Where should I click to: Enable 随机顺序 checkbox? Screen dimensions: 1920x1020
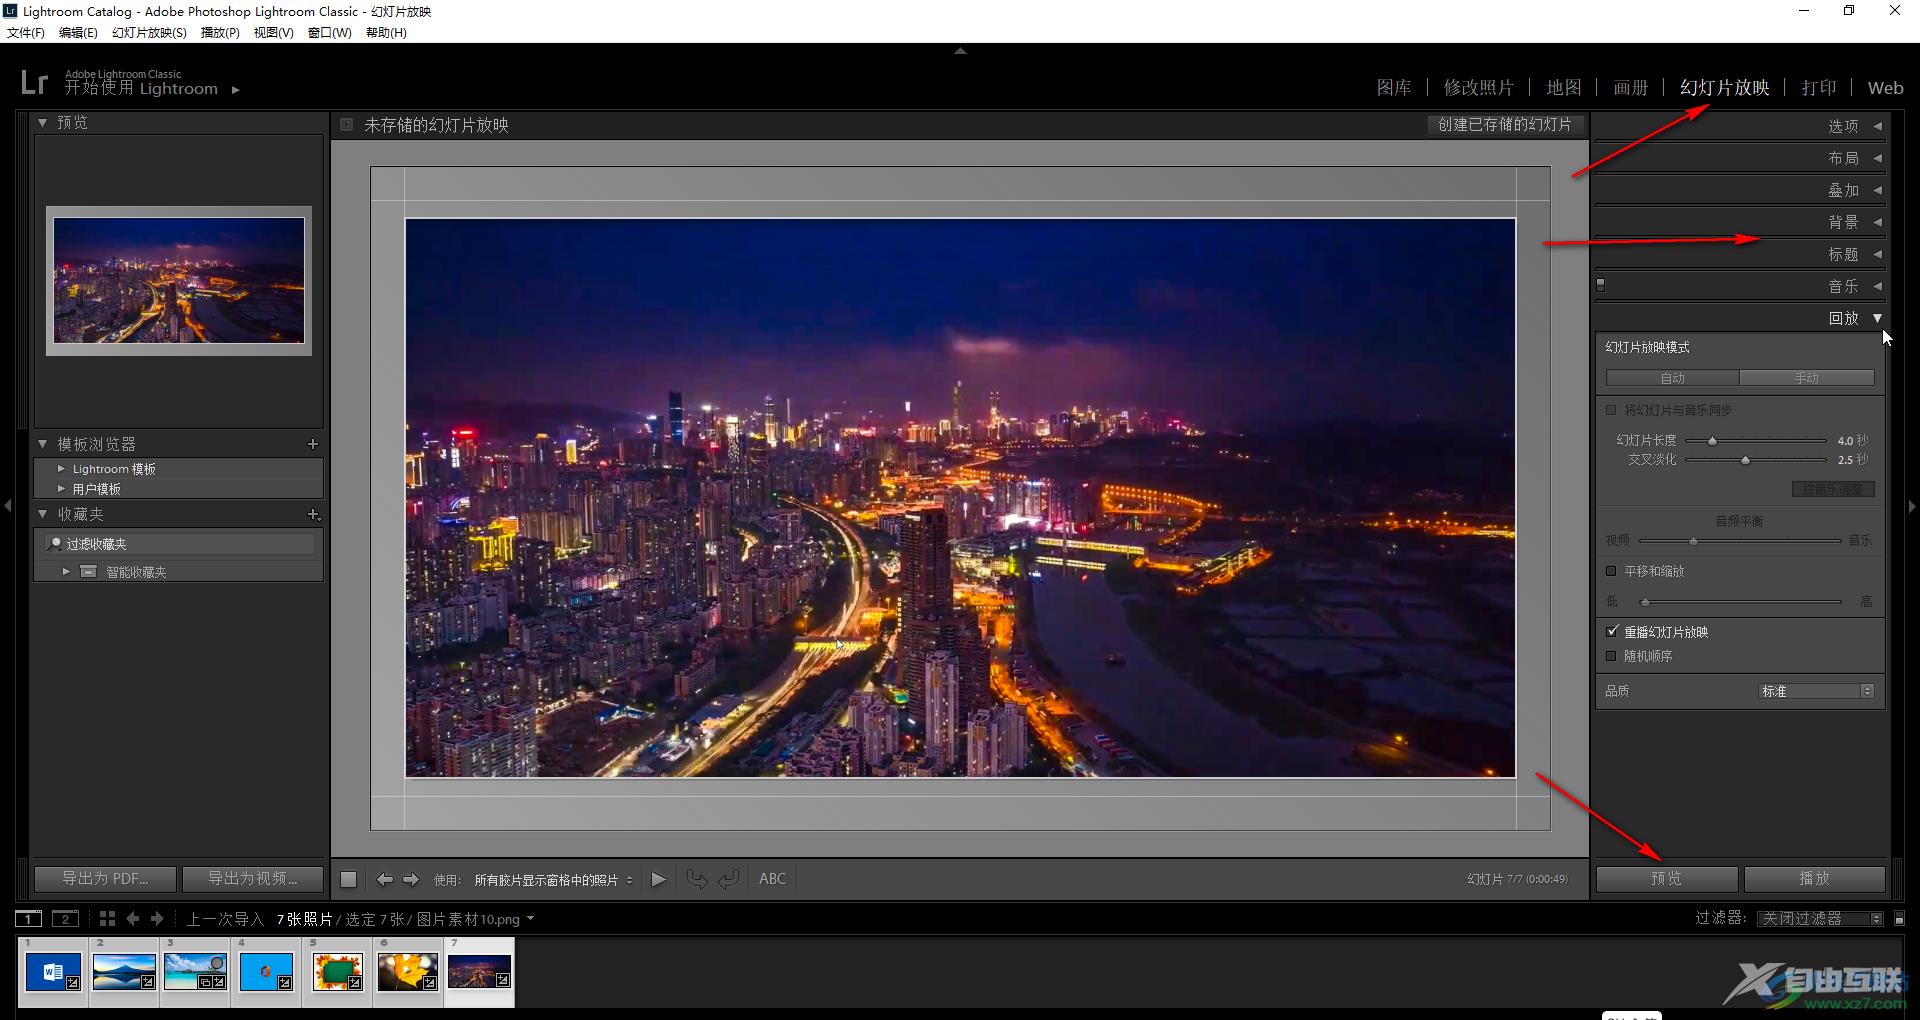1611,656
